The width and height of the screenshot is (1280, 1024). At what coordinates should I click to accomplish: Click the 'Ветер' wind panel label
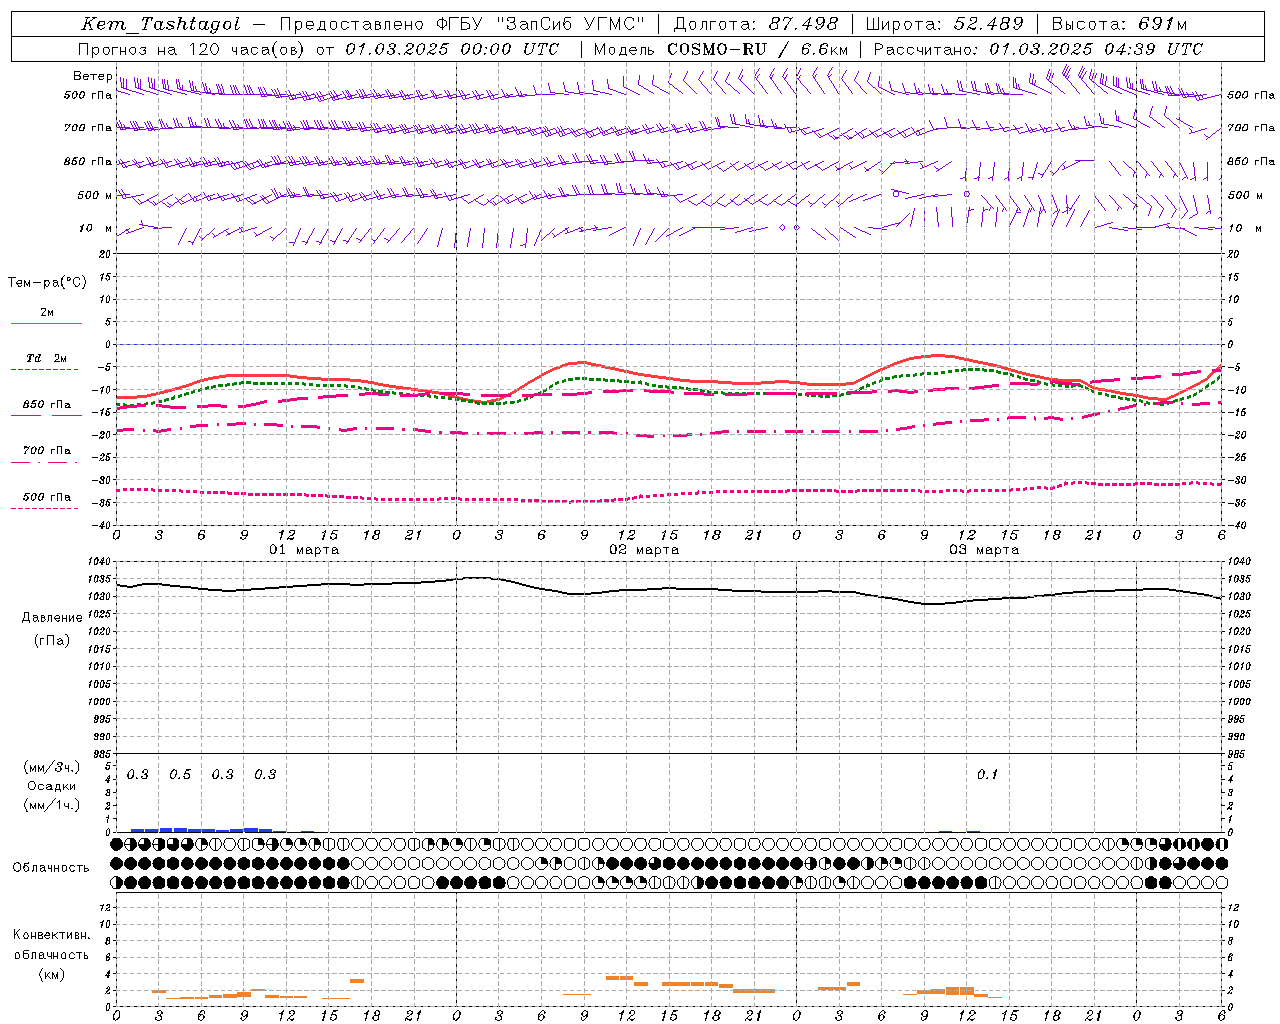pos(92,76)
